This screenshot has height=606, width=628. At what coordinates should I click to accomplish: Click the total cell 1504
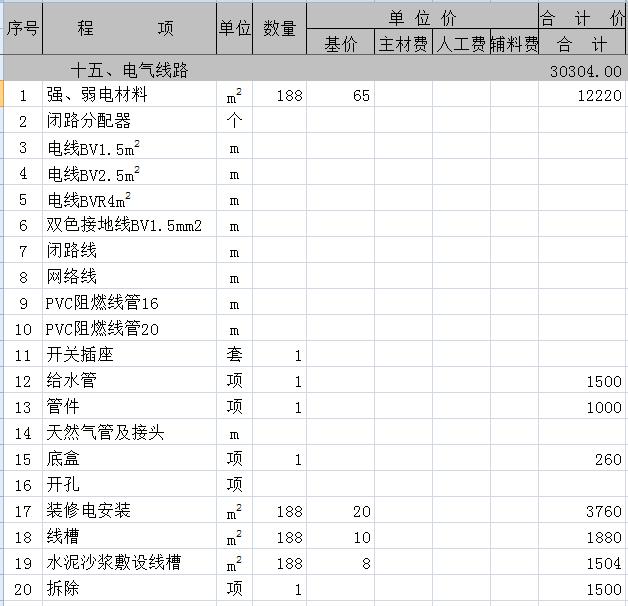coord(583,562)
